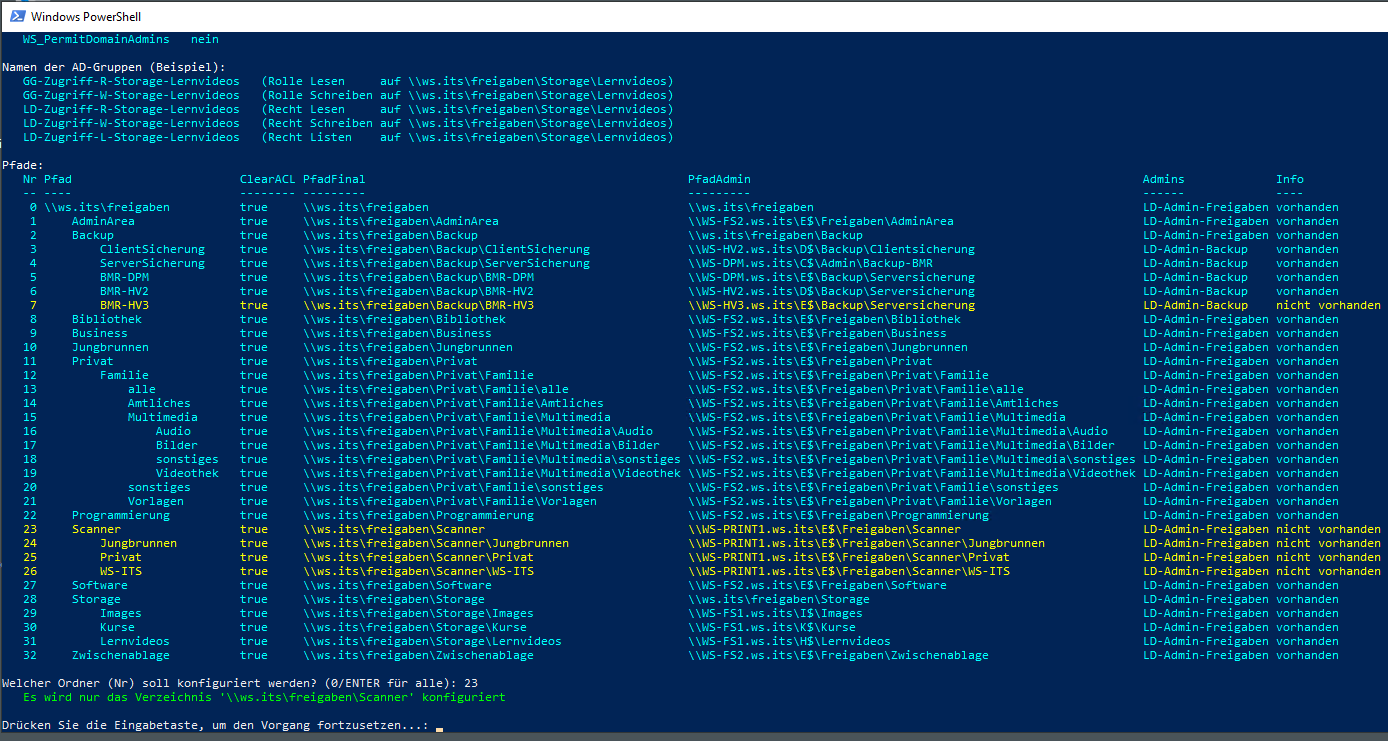Click yellow 'LD-Admin-Backup' in BMR-HV3 row
Image resolution: width=1388 pixels, height=741 pixels.
[x=1195, y=305]
